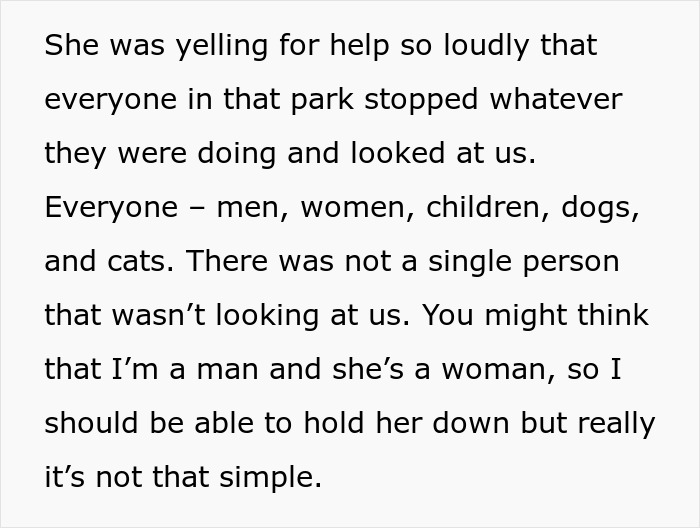This screenshot has height=528, width=700.
Task: Click the word "think"
Action: [611, 316]
